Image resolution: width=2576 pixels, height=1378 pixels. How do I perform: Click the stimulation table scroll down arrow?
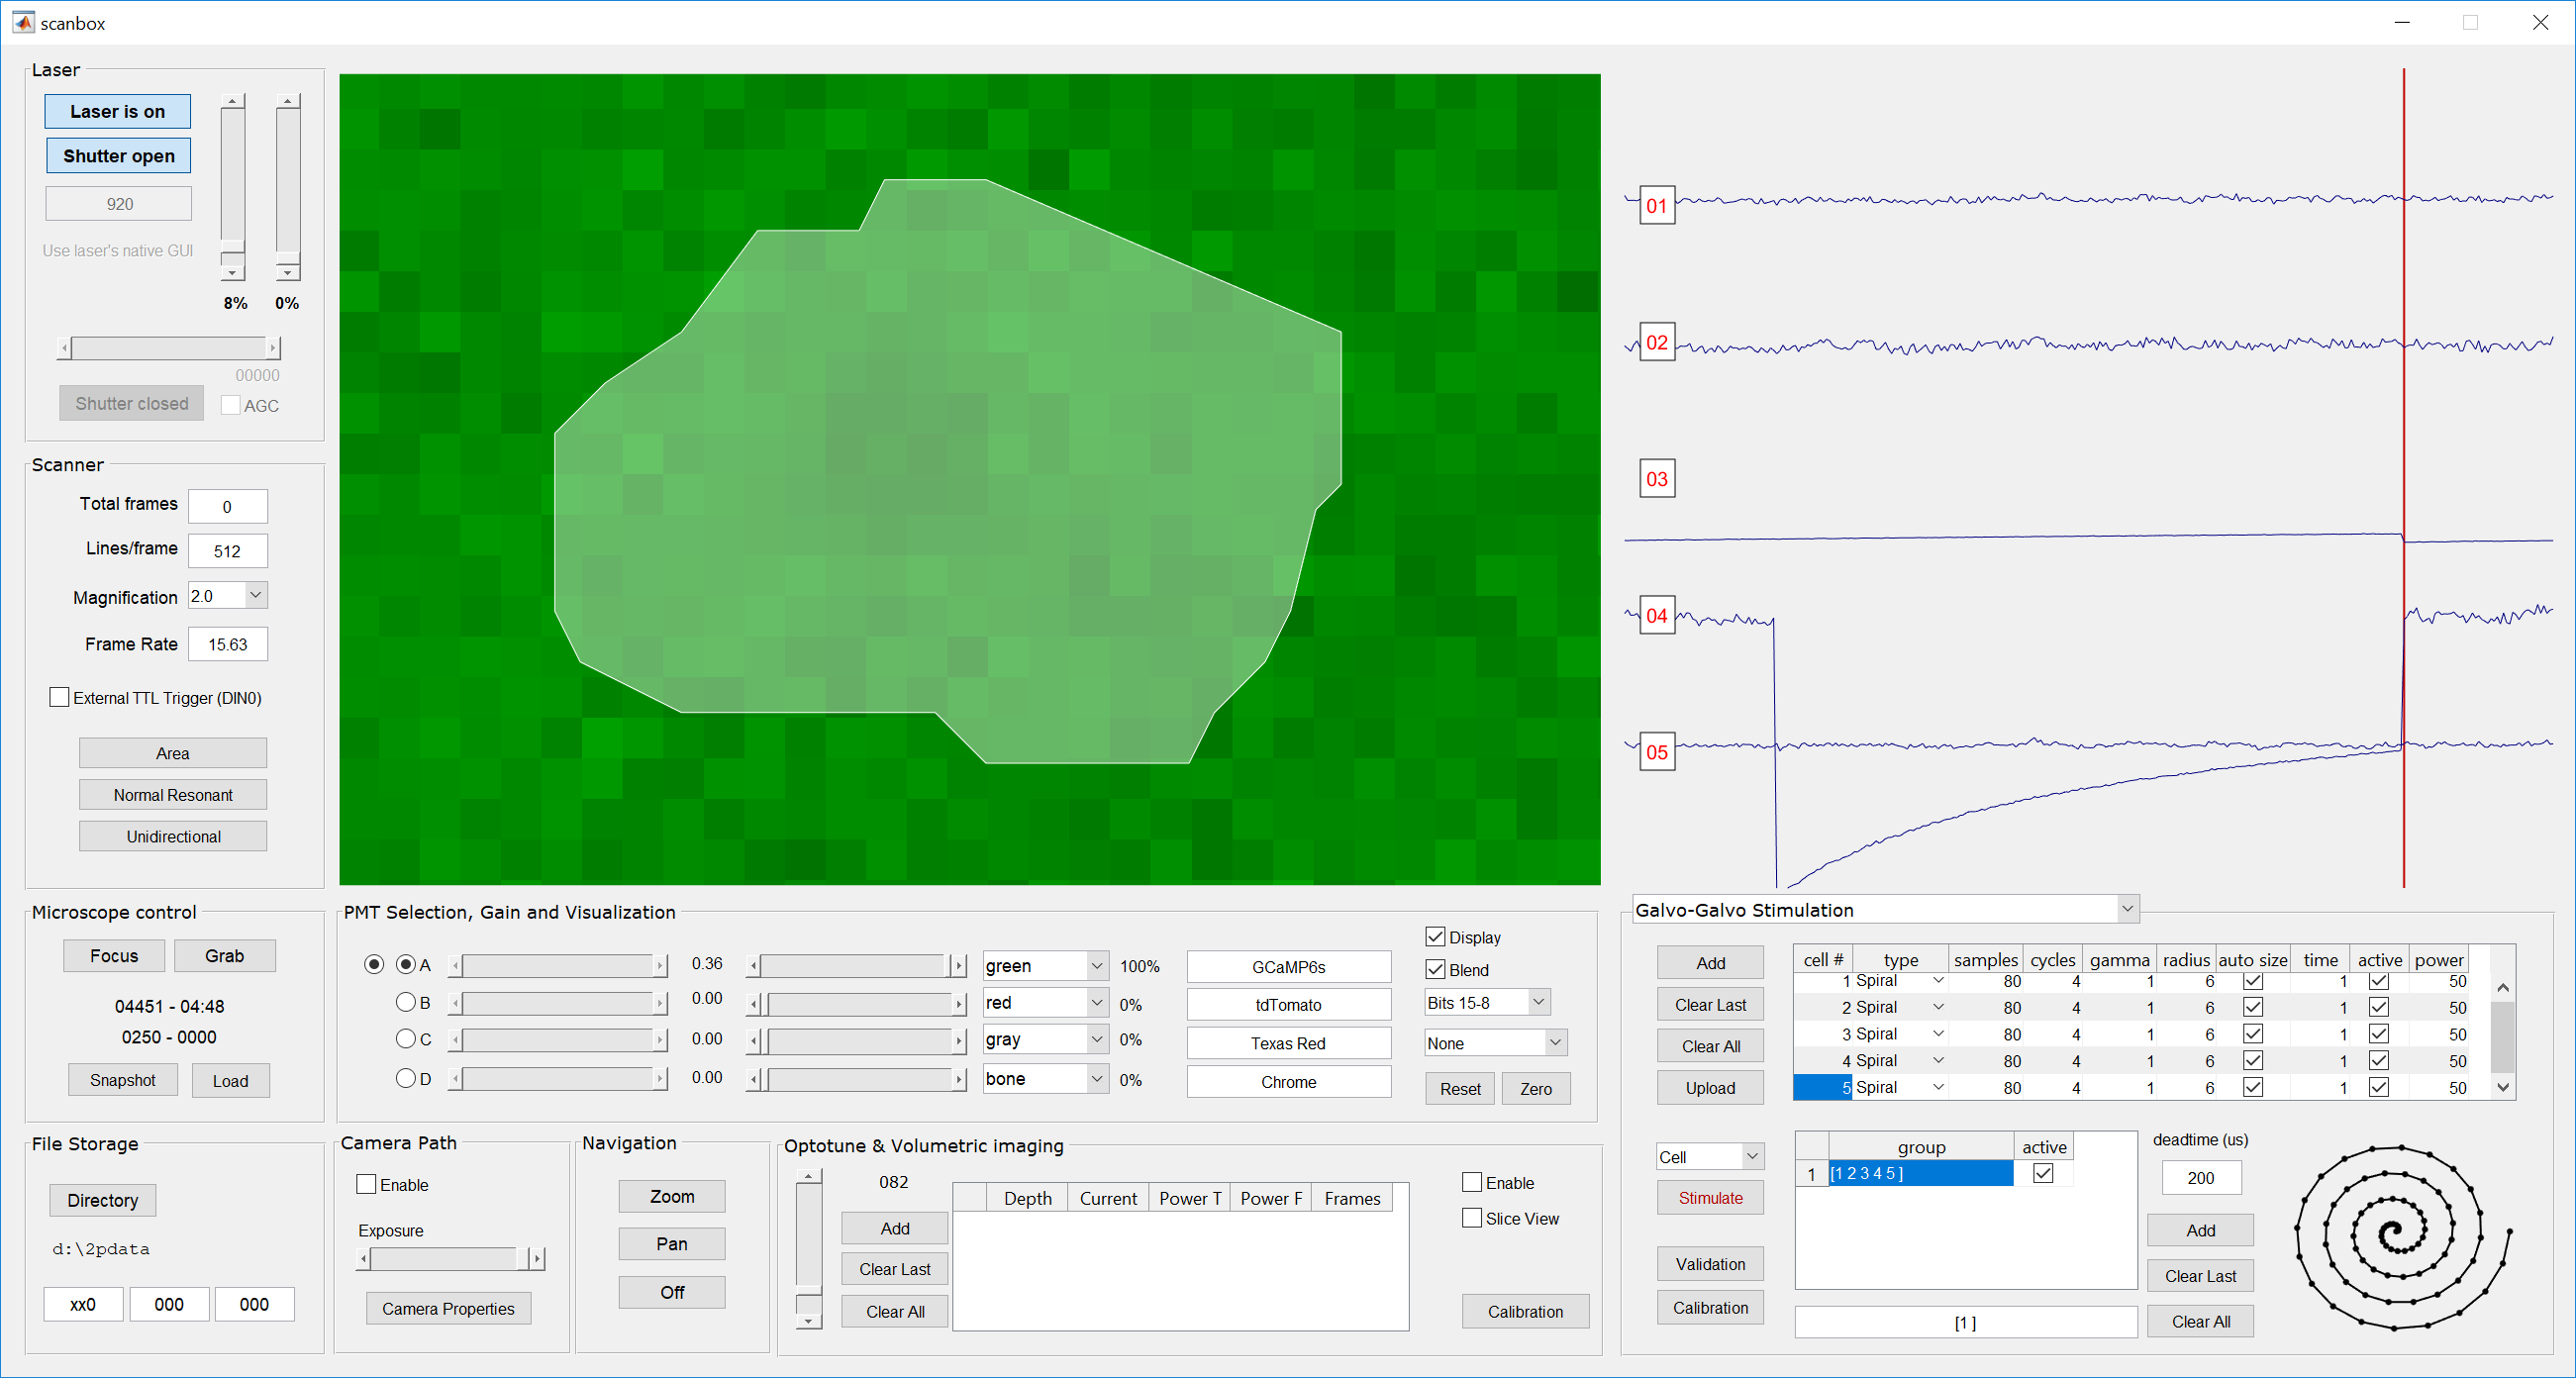2503,1087
